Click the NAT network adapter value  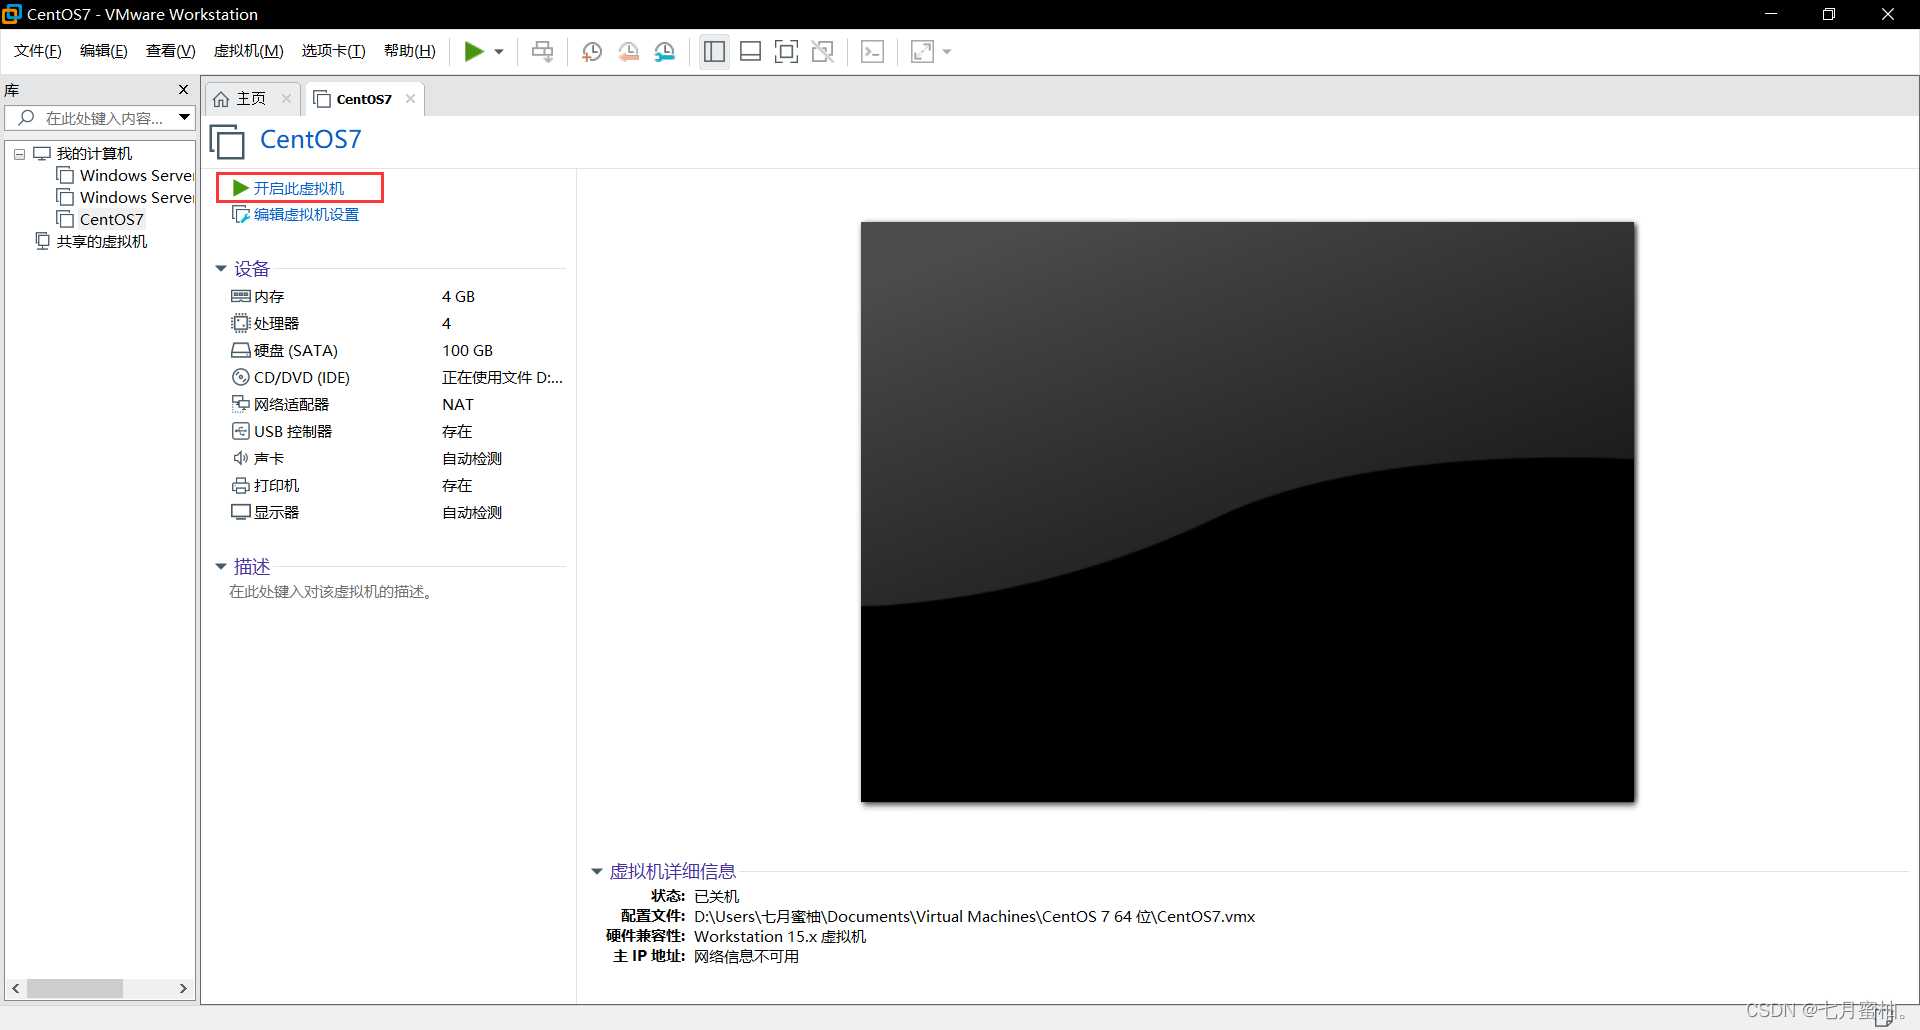pos(458,404)
